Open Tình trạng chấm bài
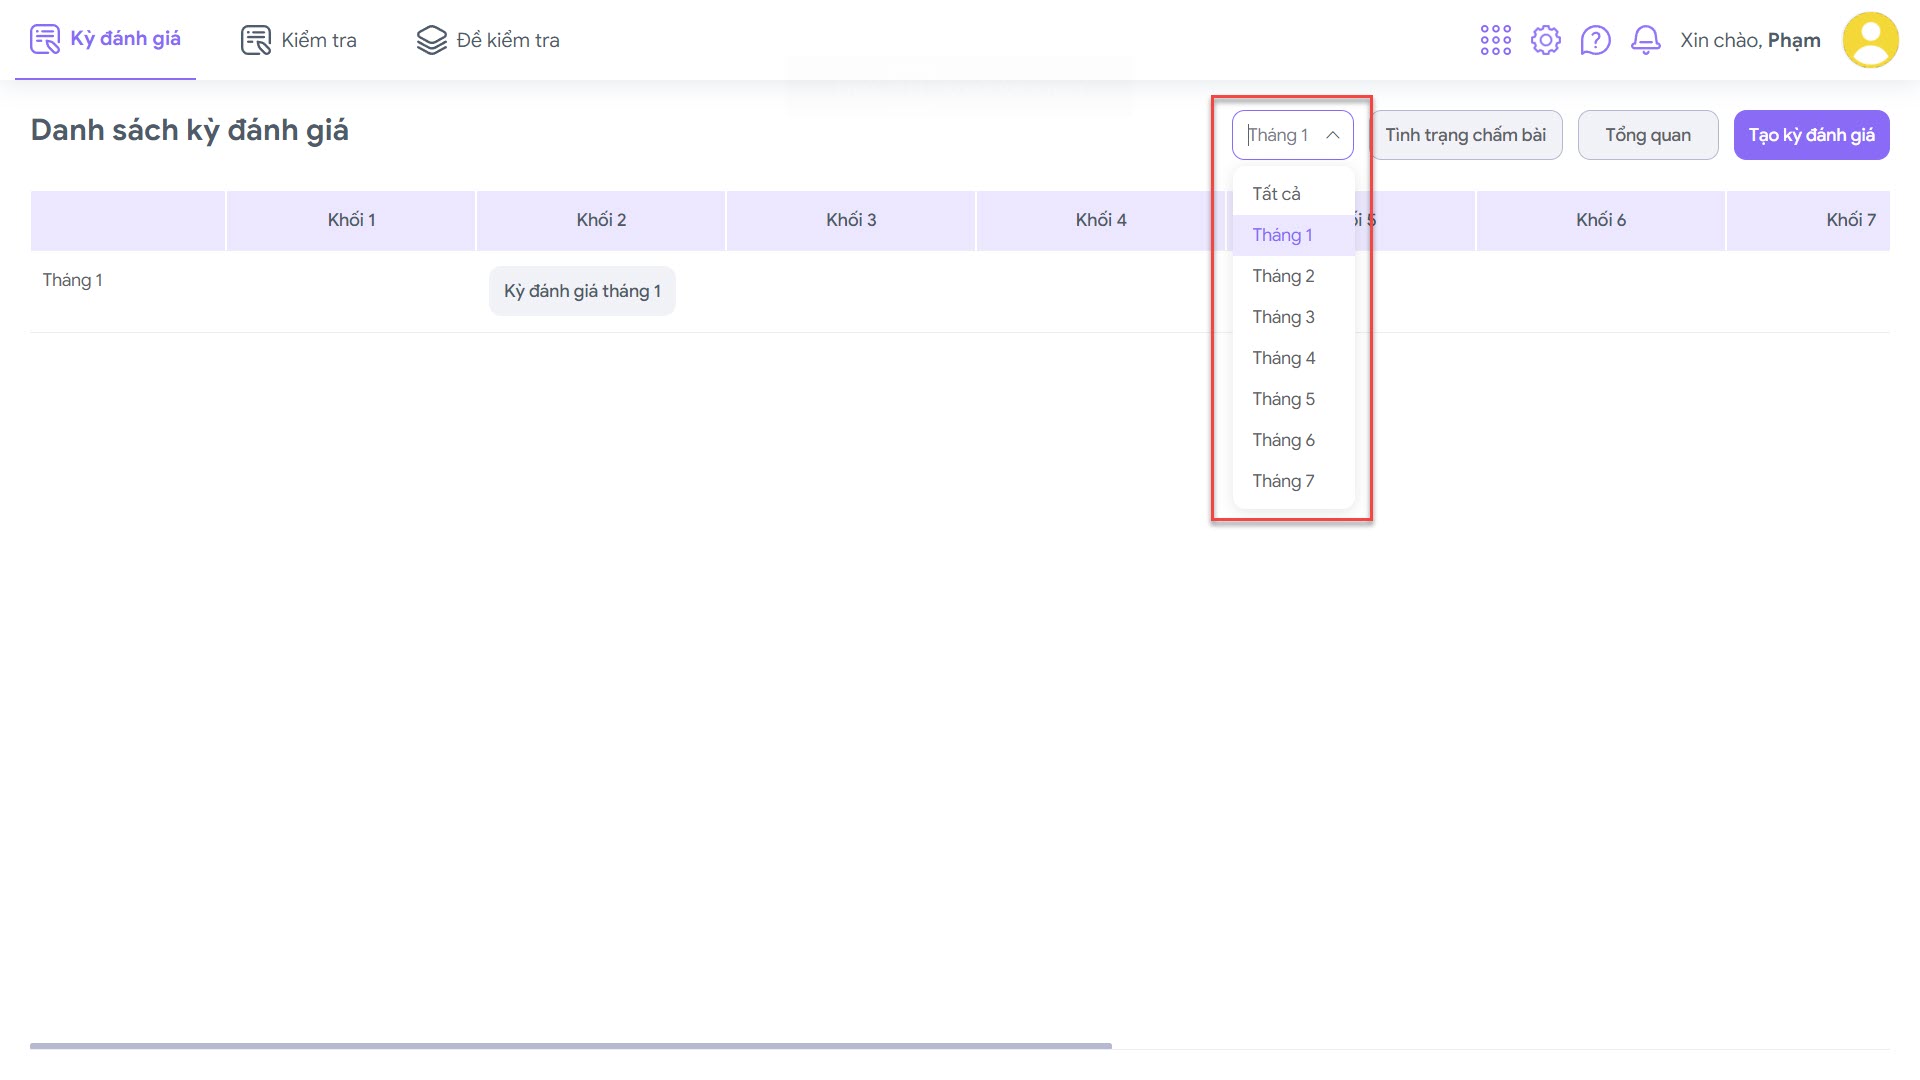1920x1080 pixels. click(x=1465, y=135)
